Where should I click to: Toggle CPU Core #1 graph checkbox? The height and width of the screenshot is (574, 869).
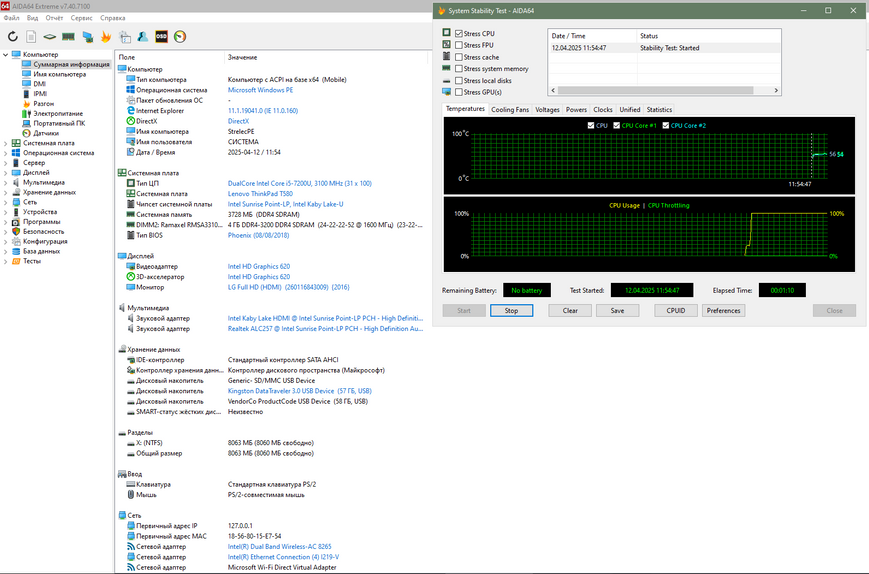coord(616,126)
